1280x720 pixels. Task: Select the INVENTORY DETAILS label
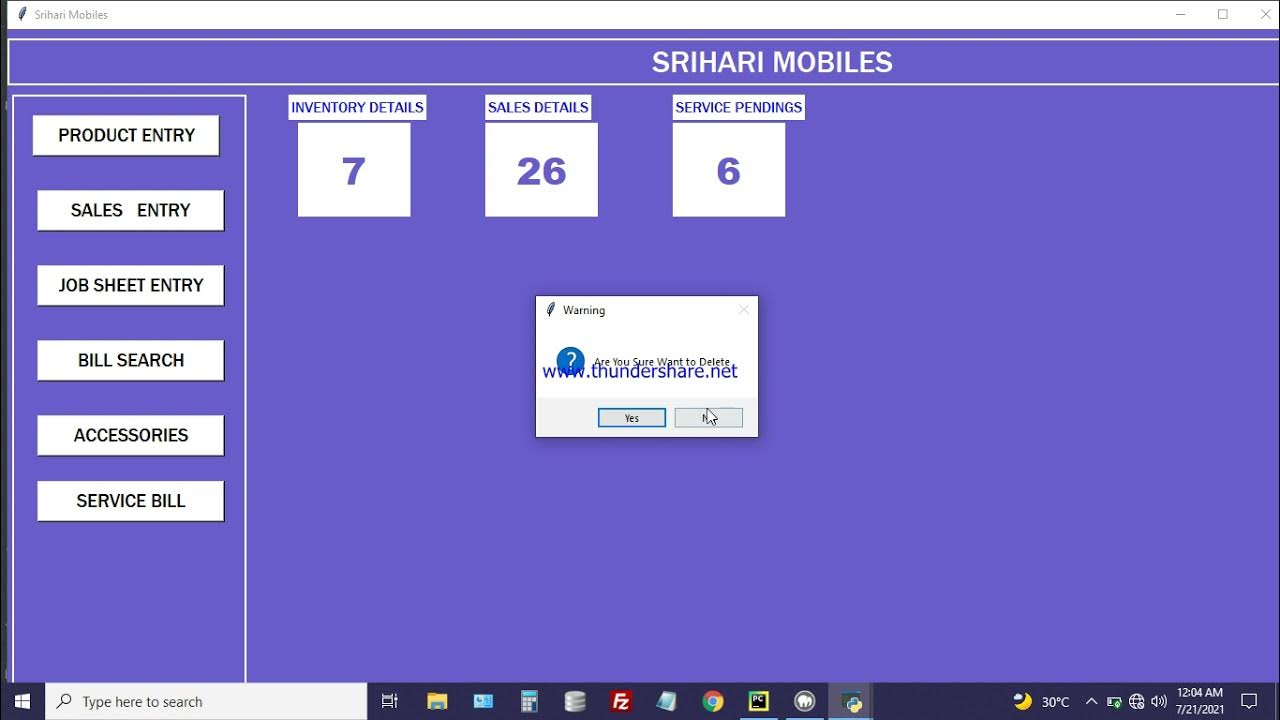[x=357, y=107]
